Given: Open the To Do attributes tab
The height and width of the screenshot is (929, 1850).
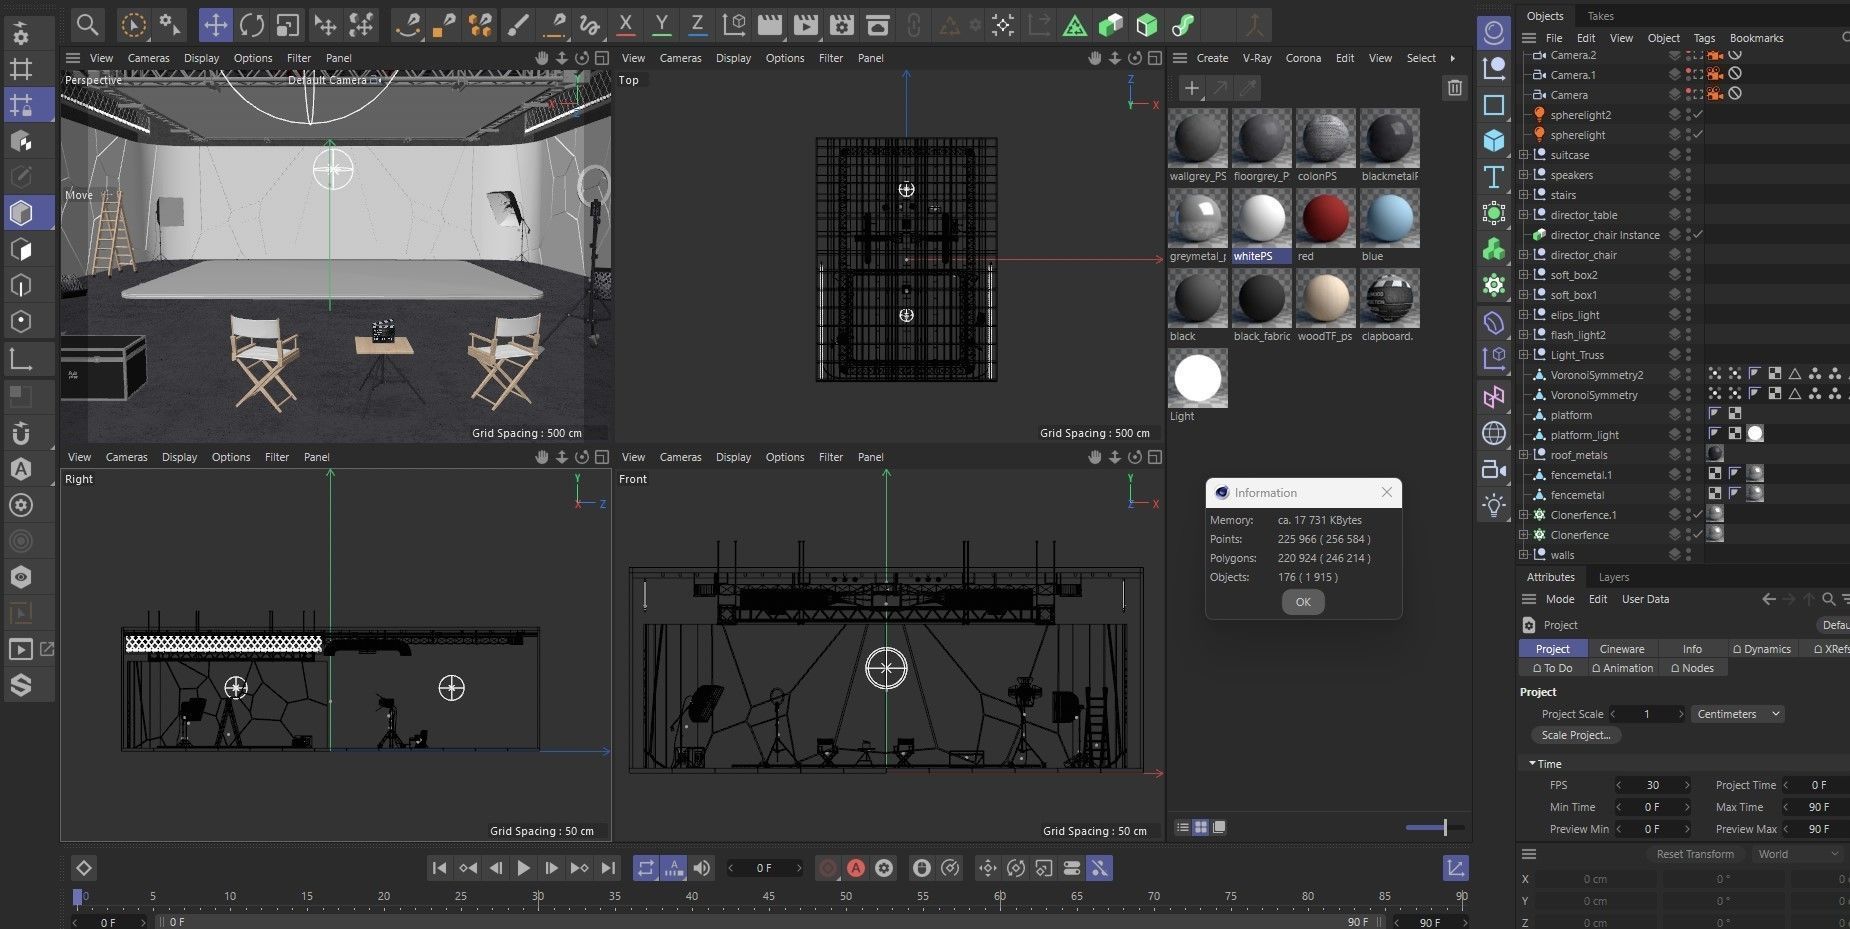Looking at the screenshot, I should [x=1551, y=668].
